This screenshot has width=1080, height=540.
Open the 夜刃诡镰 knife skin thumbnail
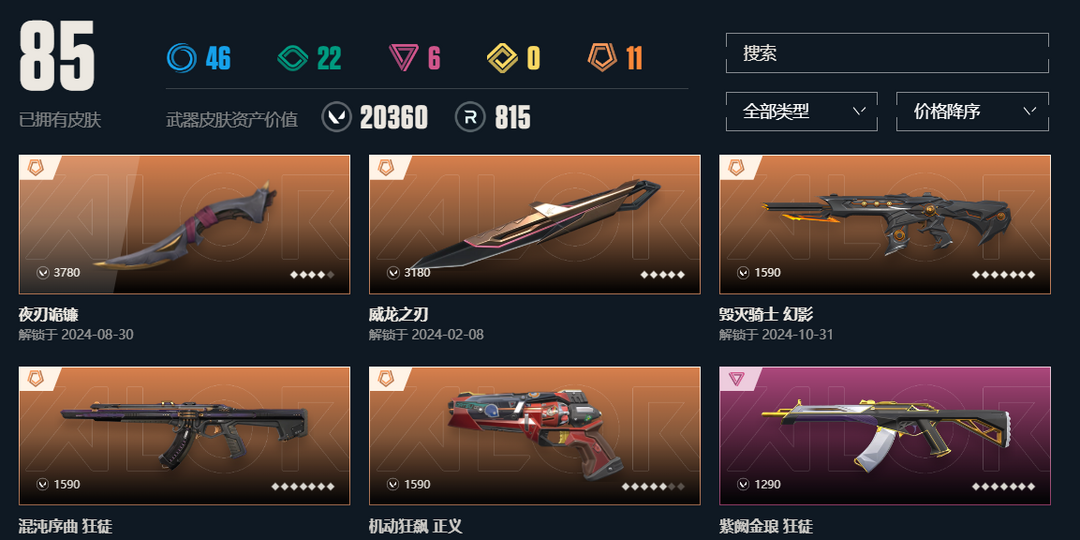(x=185, y=225)
